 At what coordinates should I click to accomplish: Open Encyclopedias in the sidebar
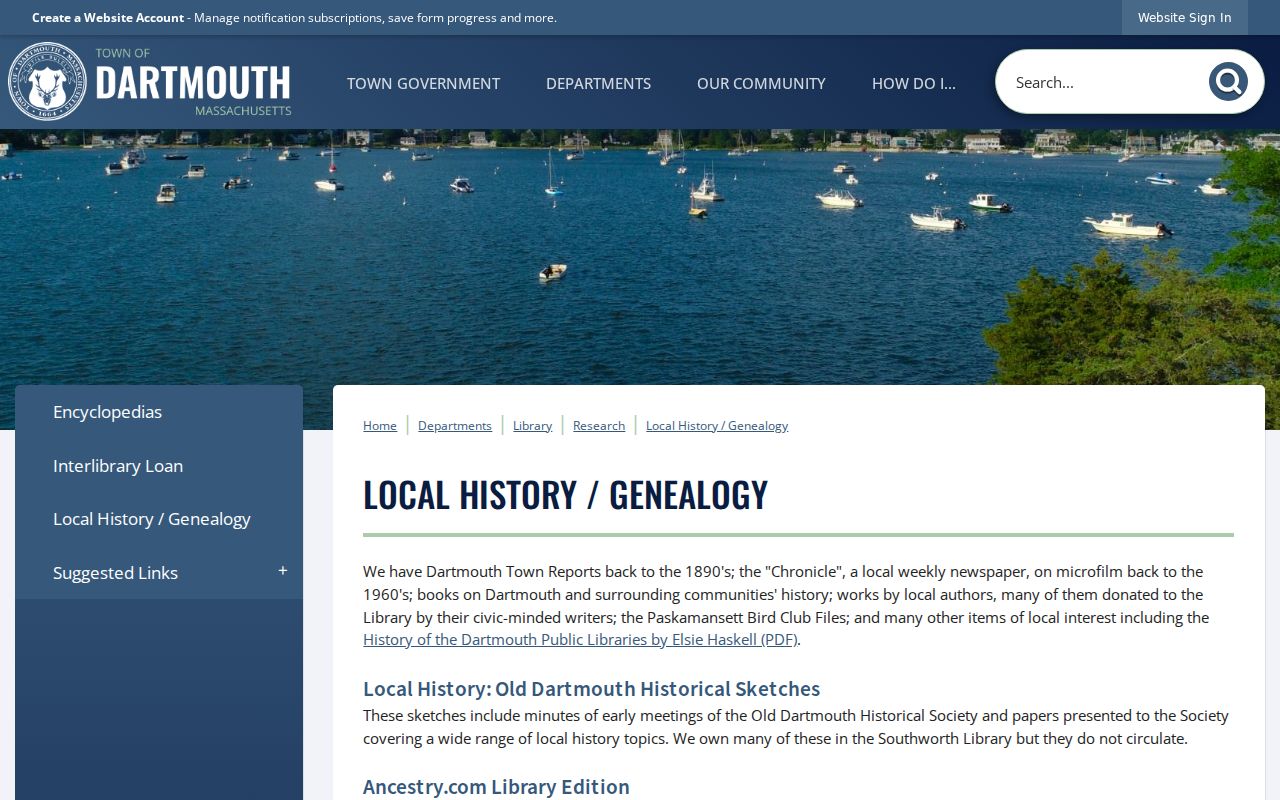click(159, 412)
